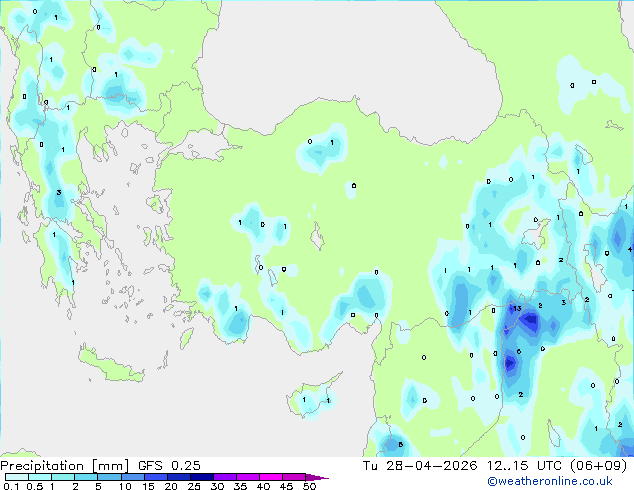The width and height of the screenshot is (634, 490).
Task: Click the '20' legend tick label
Action: click(171, 486)
